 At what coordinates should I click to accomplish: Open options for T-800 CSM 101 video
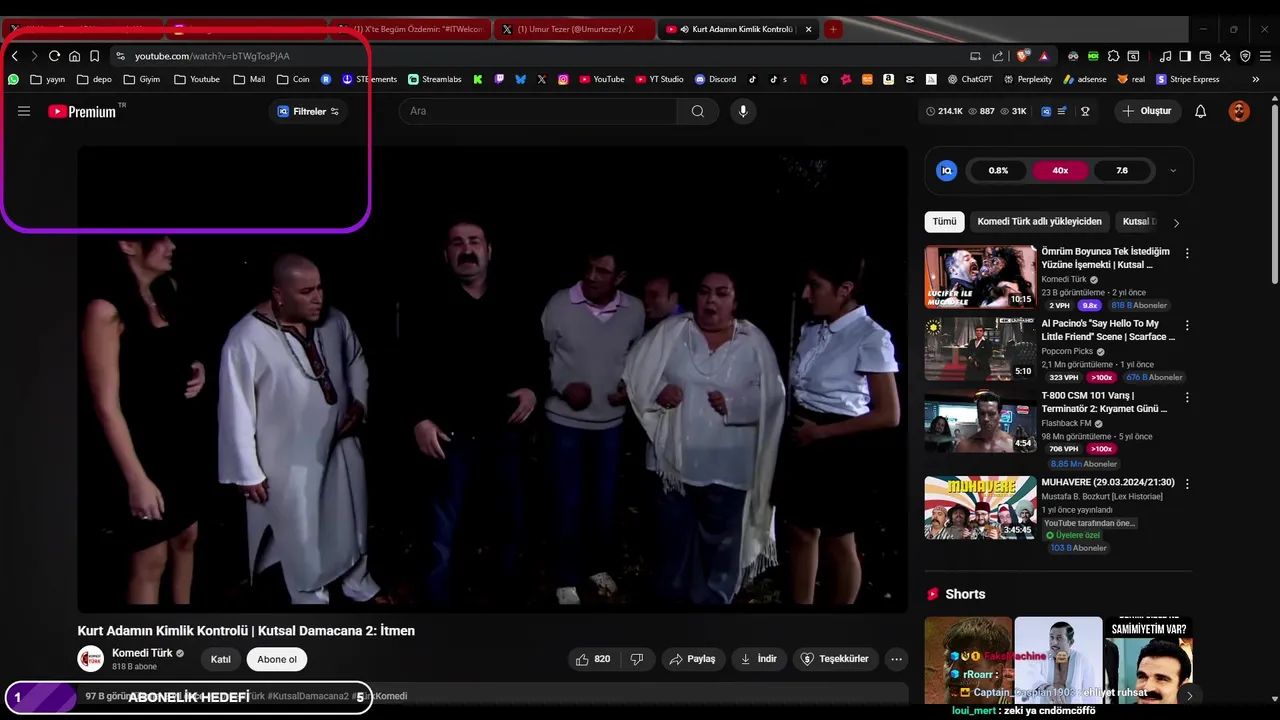point(1187,398)
